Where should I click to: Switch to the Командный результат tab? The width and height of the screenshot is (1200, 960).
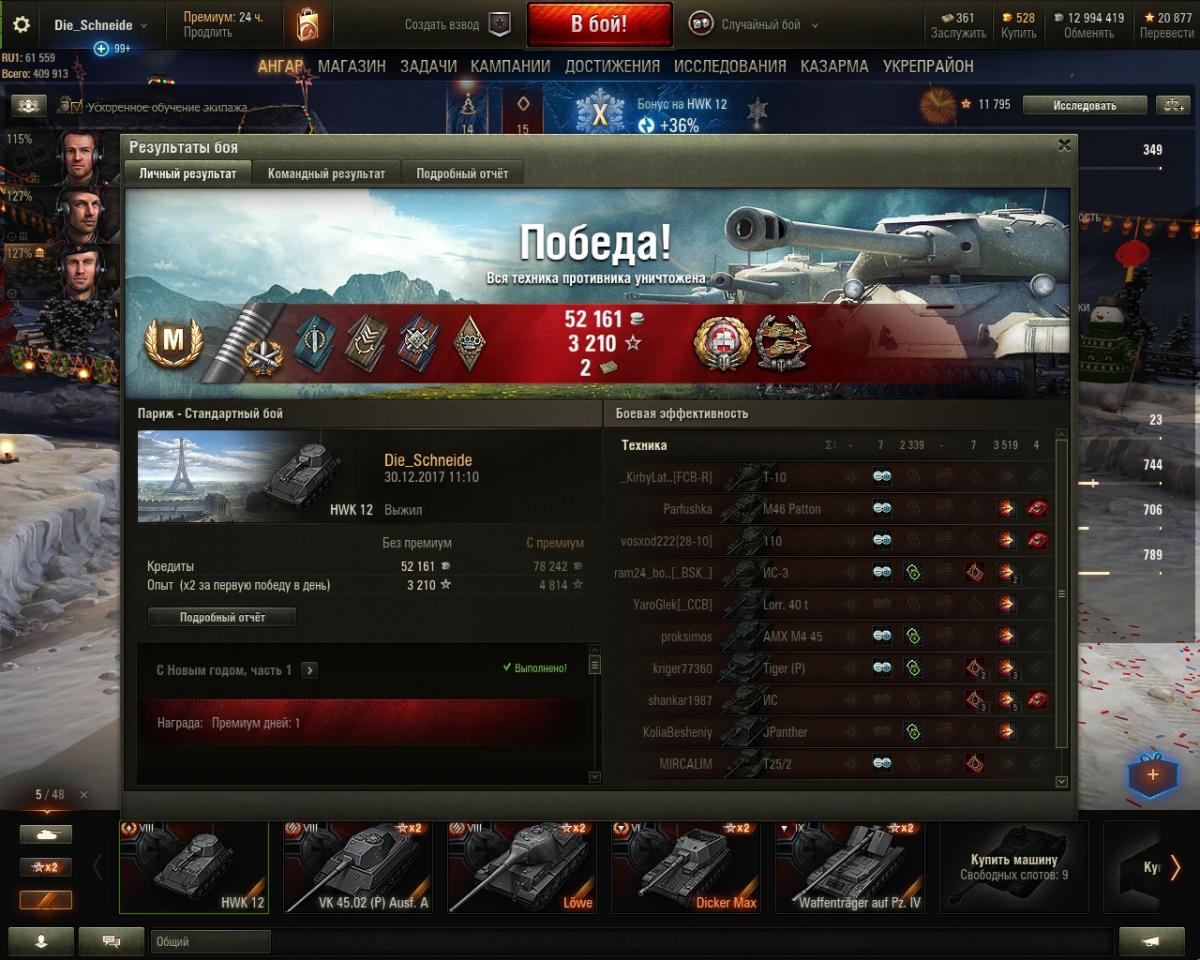click(x=326, y=173)
